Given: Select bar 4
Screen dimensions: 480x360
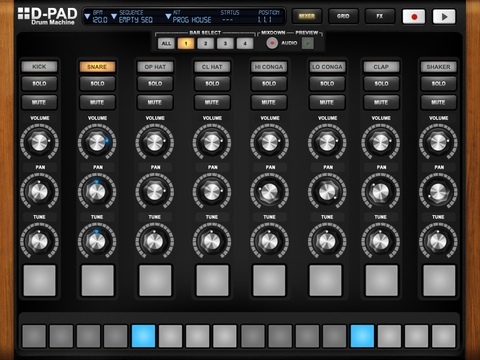Looking at the screenshot, I should click(245, 43).
